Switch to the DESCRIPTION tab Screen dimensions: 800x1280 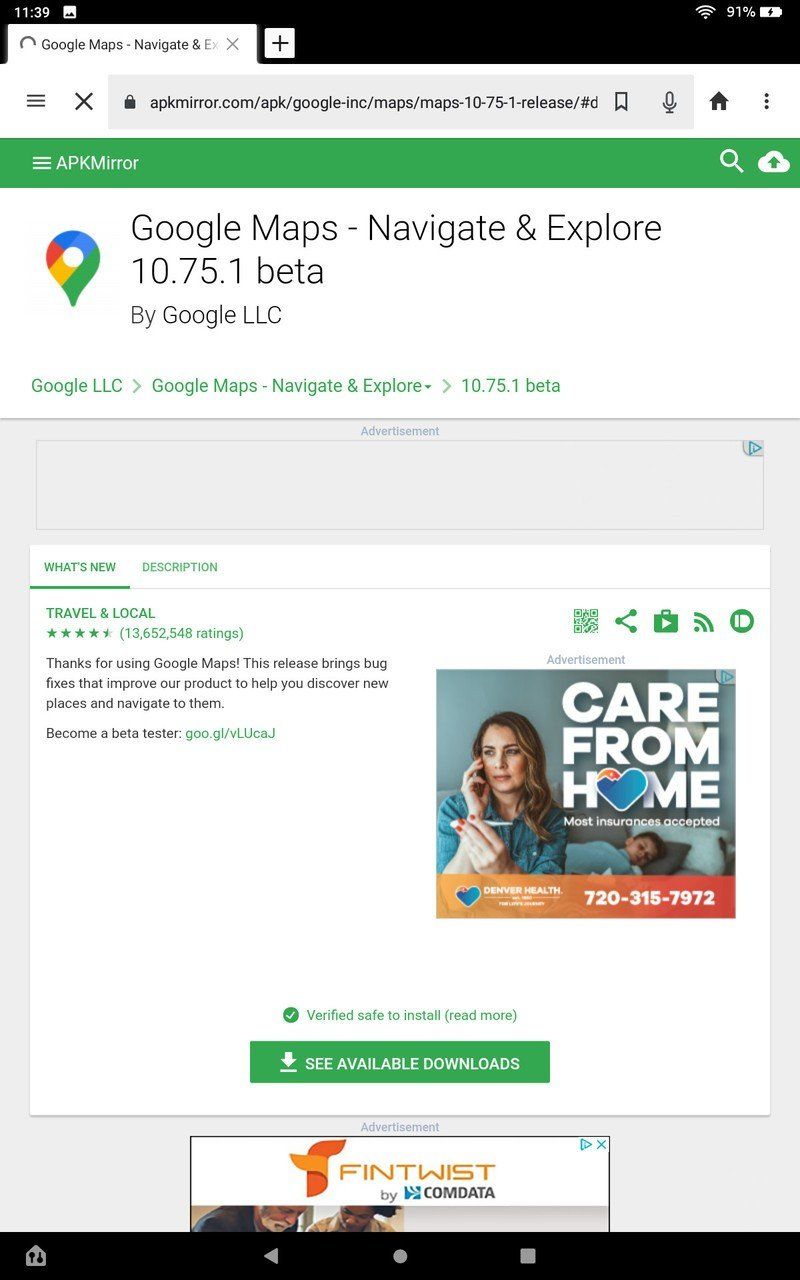[x=180, y=567]
